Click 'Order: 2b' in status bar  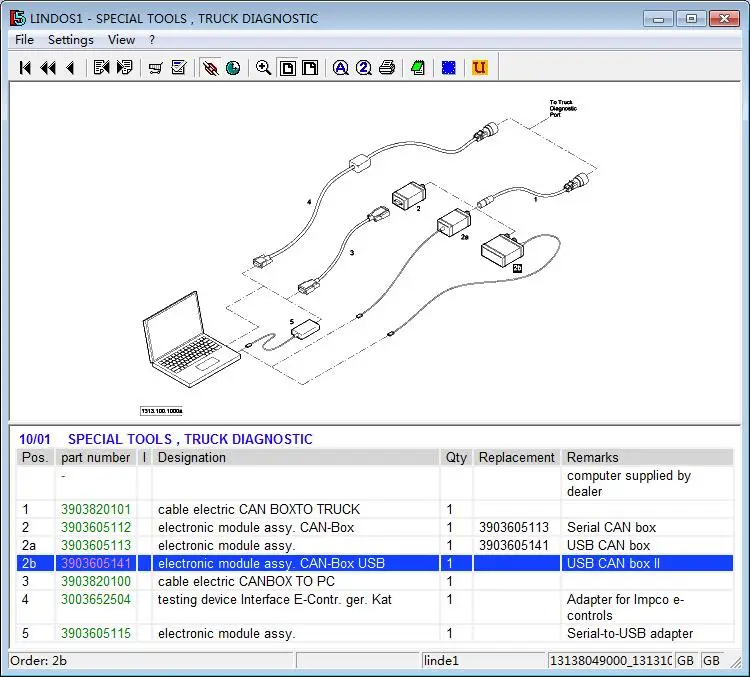[38, 661]
